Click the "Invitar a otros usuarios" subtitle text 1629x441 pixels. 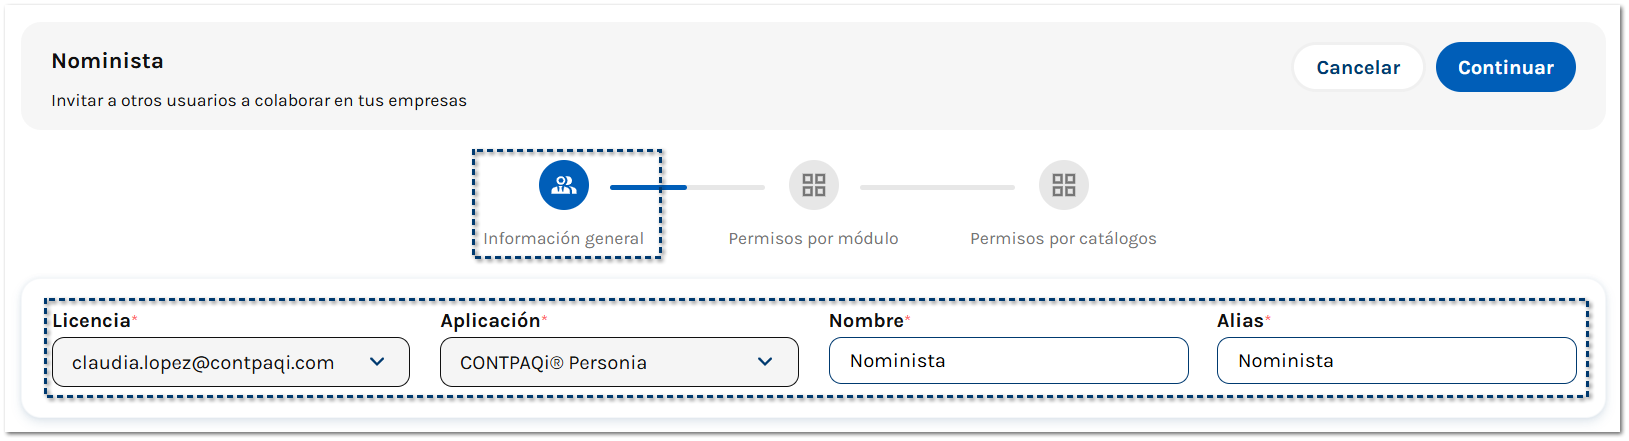pos(259,101)
